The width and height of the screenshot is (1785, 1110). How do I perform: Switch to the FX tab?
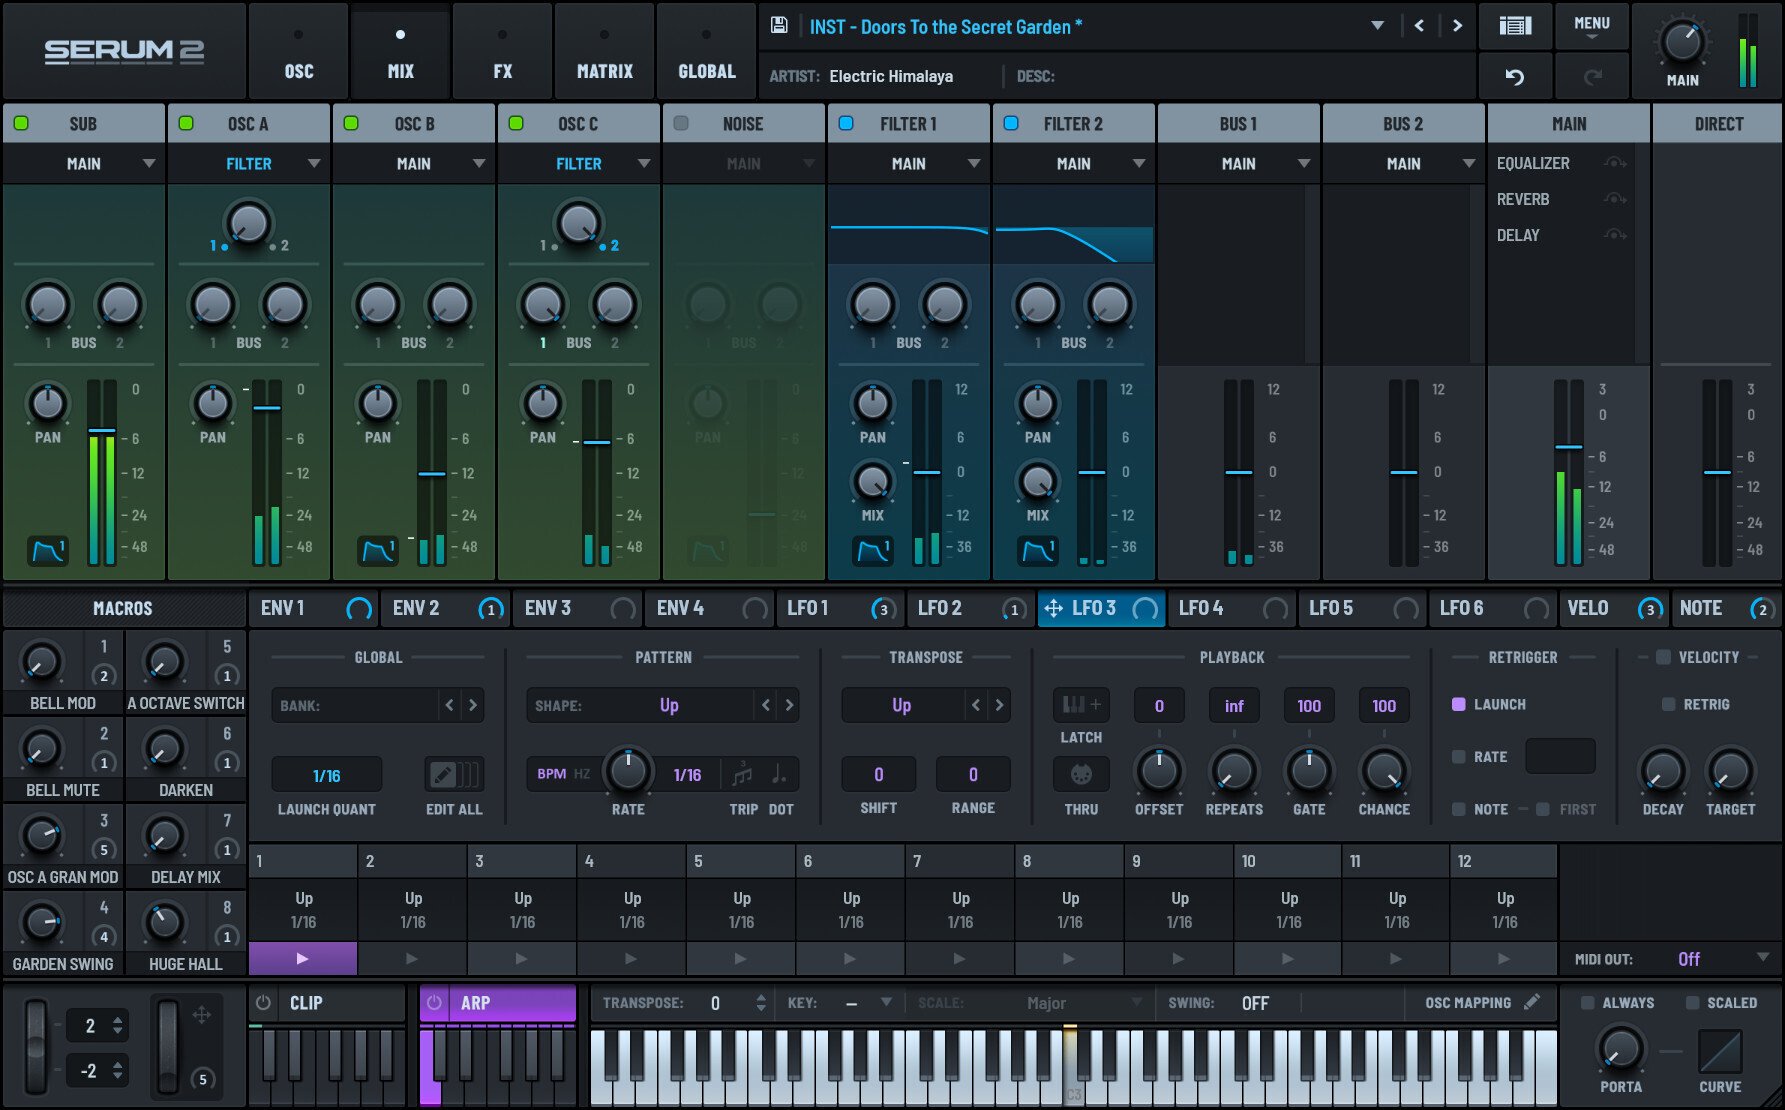[x=502, y=50]
